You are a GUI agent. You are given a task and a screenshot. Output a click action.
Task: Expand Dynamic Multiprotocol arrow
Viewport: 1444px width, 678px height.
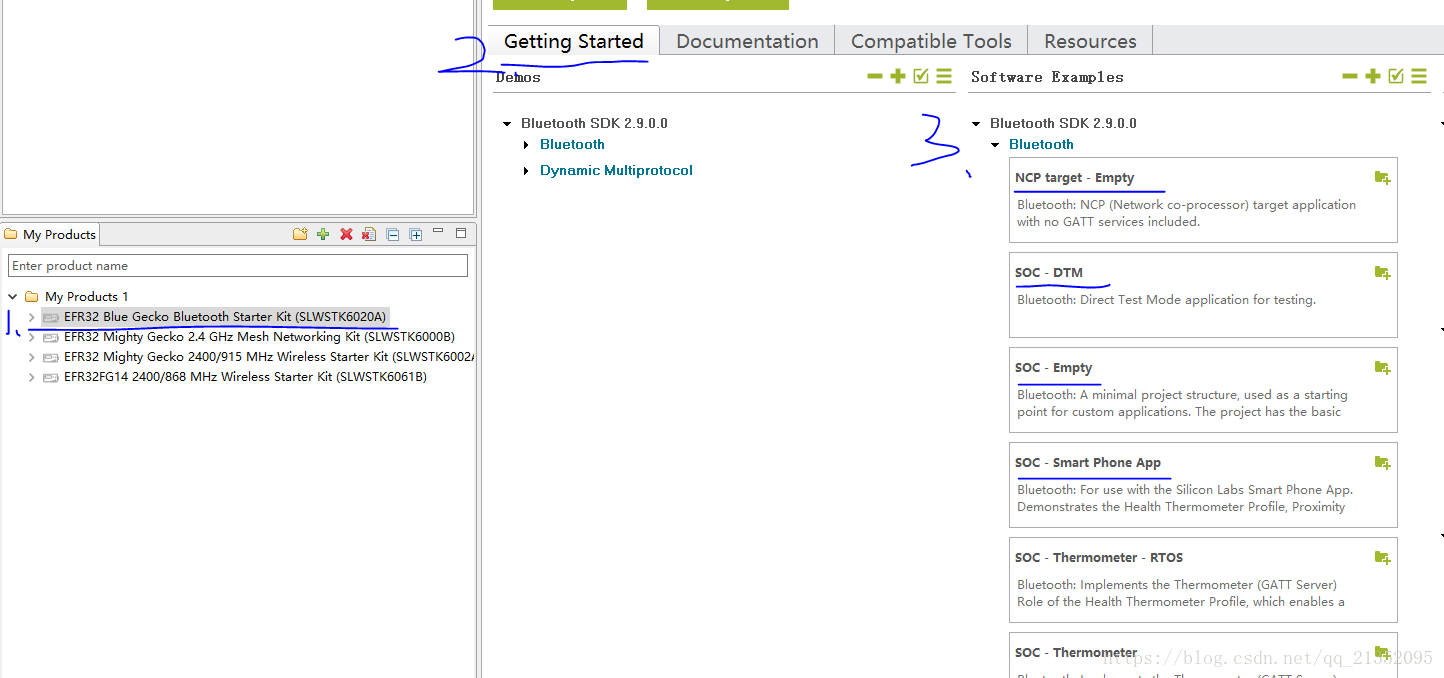tap(527, 171)
